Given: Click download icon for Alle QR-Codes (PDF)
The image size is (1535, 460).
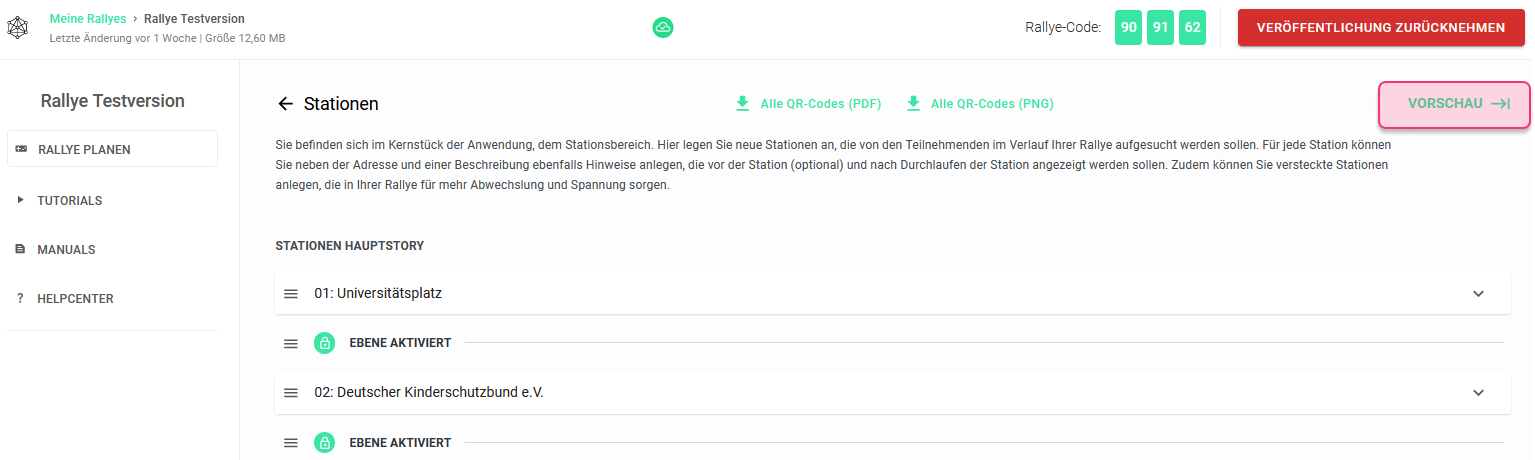Looking at the screenshot, I should pyautogui.click(x=742, y=104).
